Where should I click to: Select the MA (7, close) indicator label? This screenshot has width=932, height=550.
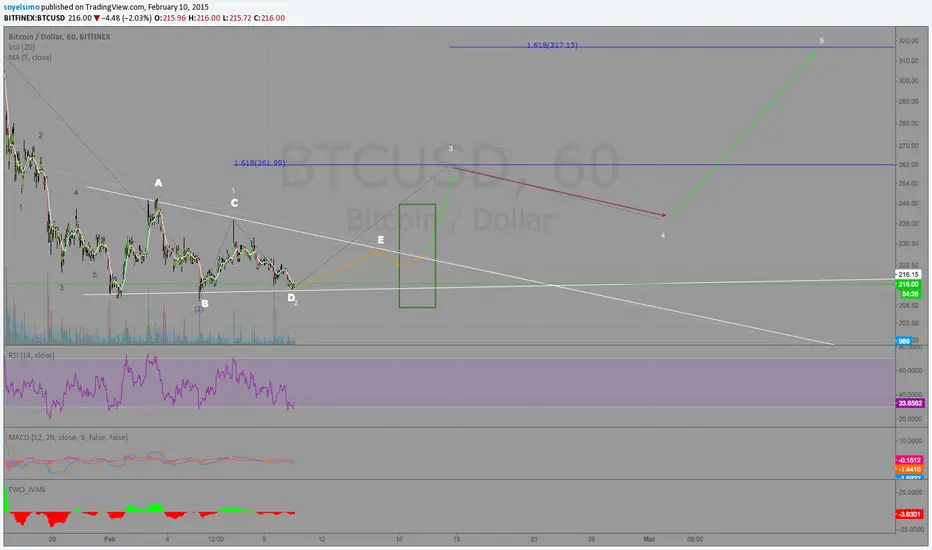coord(30,58)
